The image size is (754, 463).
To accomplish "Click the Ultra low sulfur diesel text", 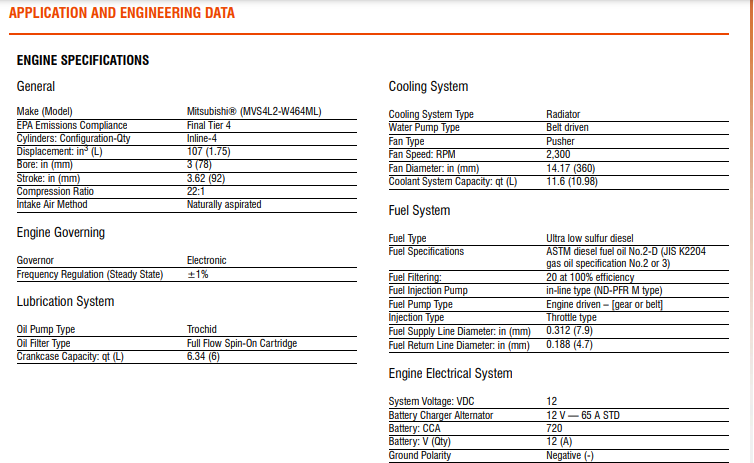I will [x=590, y=238].
